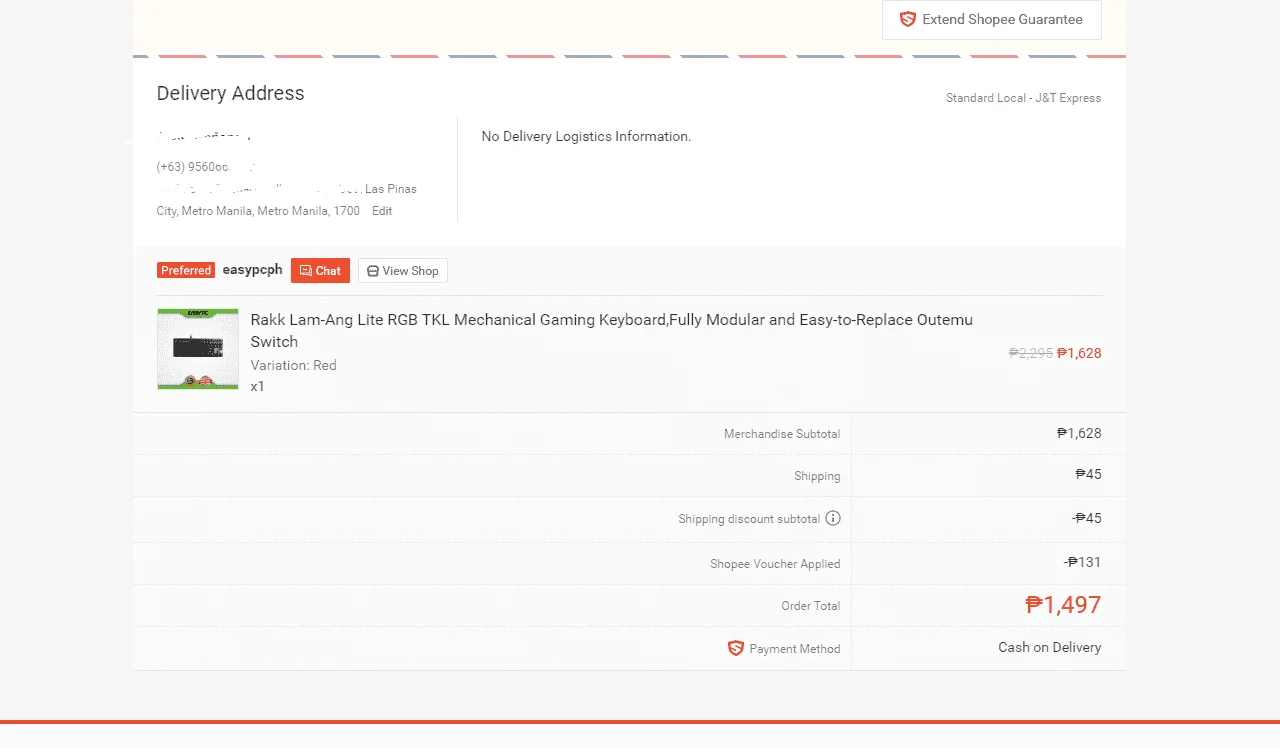Click the Extend Shopee Guarantee button
The height and width of the screenshot is (748, 1280).
coord(991,20)
